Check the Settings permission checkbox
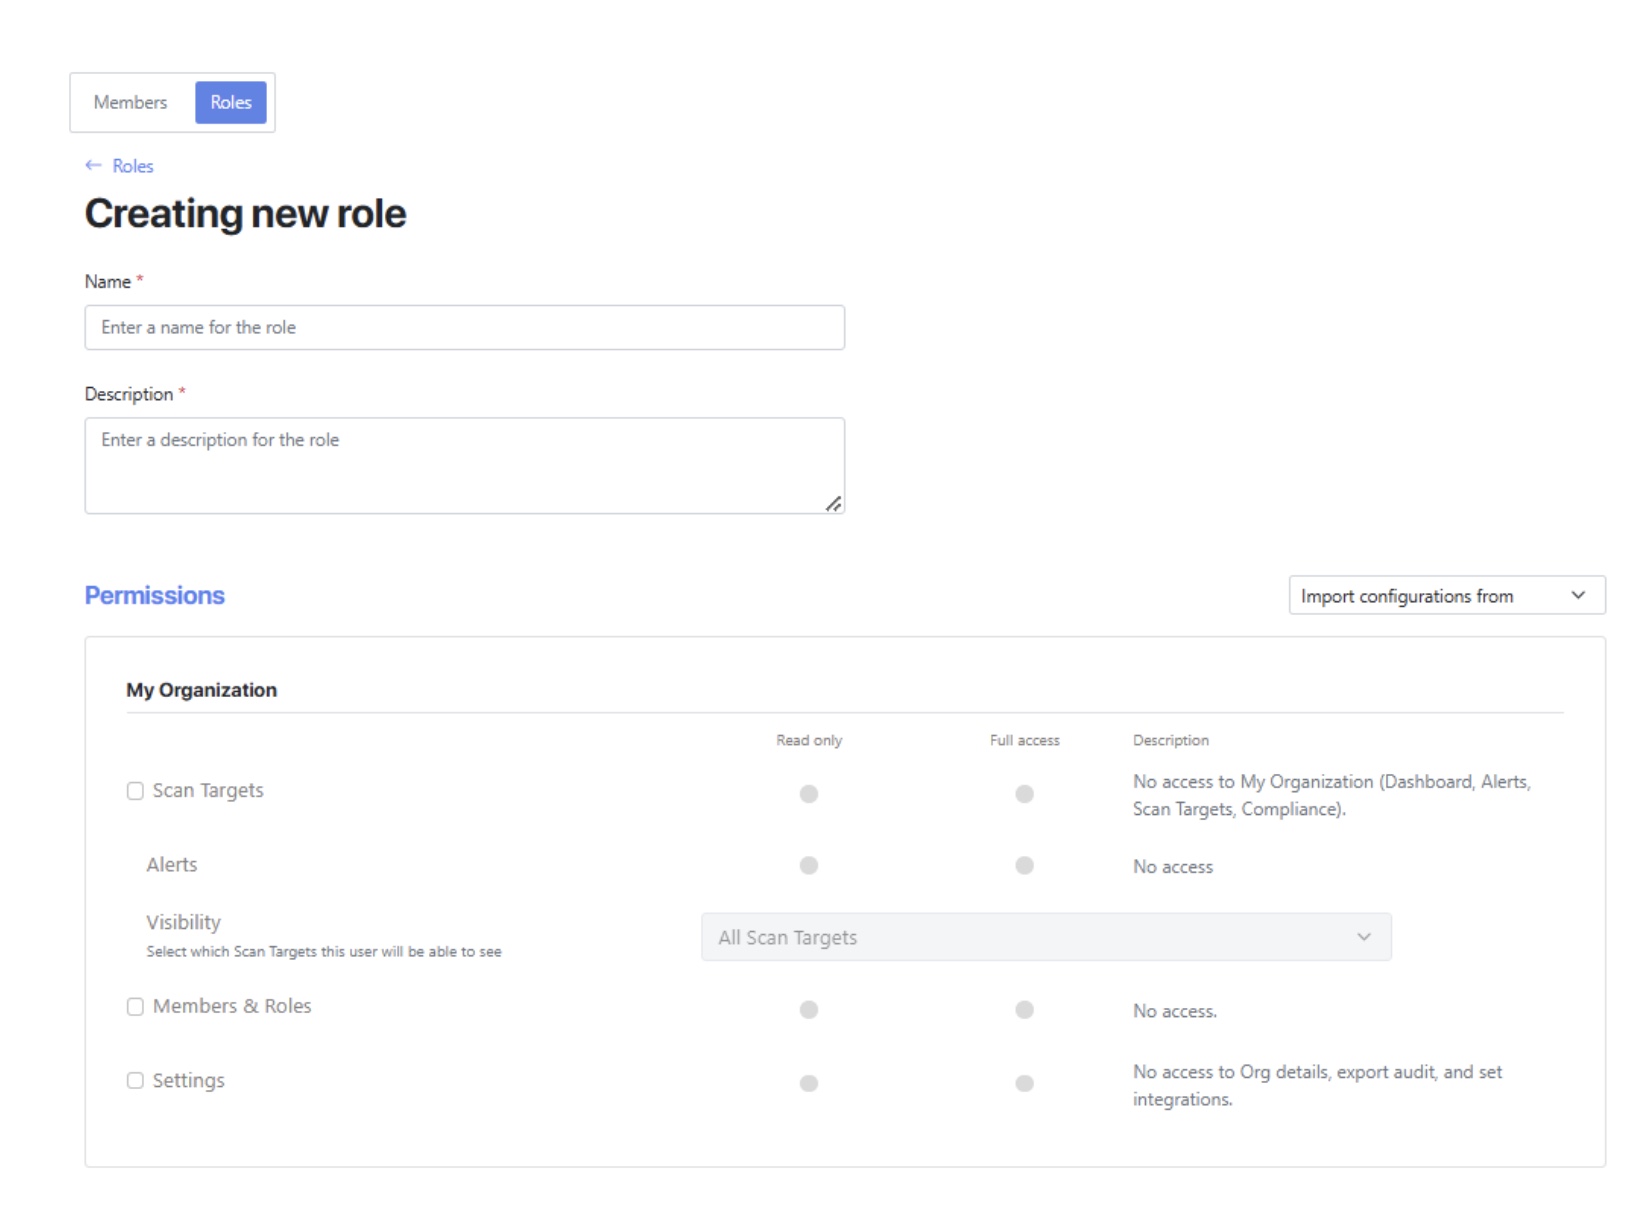This screenshot has width=1646, height=1212. click(x=135, y=1081)
